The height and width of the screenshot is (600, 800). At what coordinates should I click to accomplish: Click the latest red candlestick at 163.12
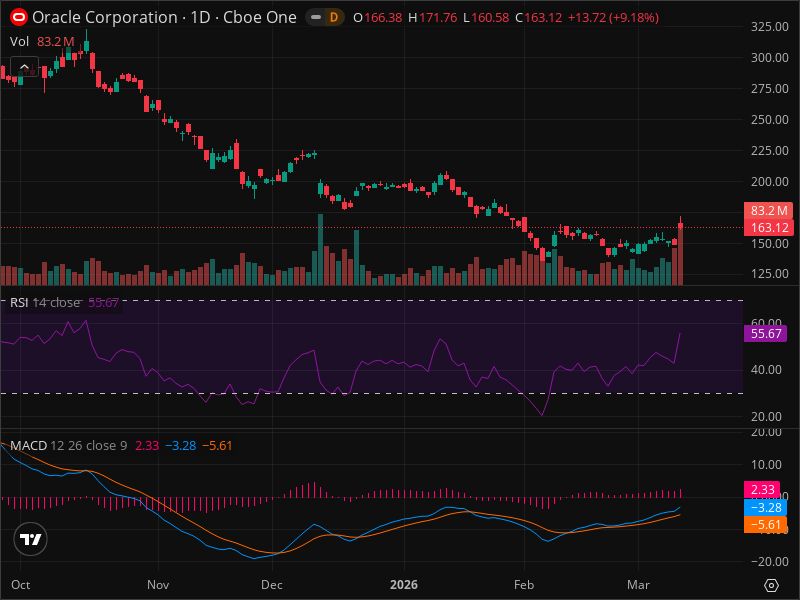click(681, 225)
